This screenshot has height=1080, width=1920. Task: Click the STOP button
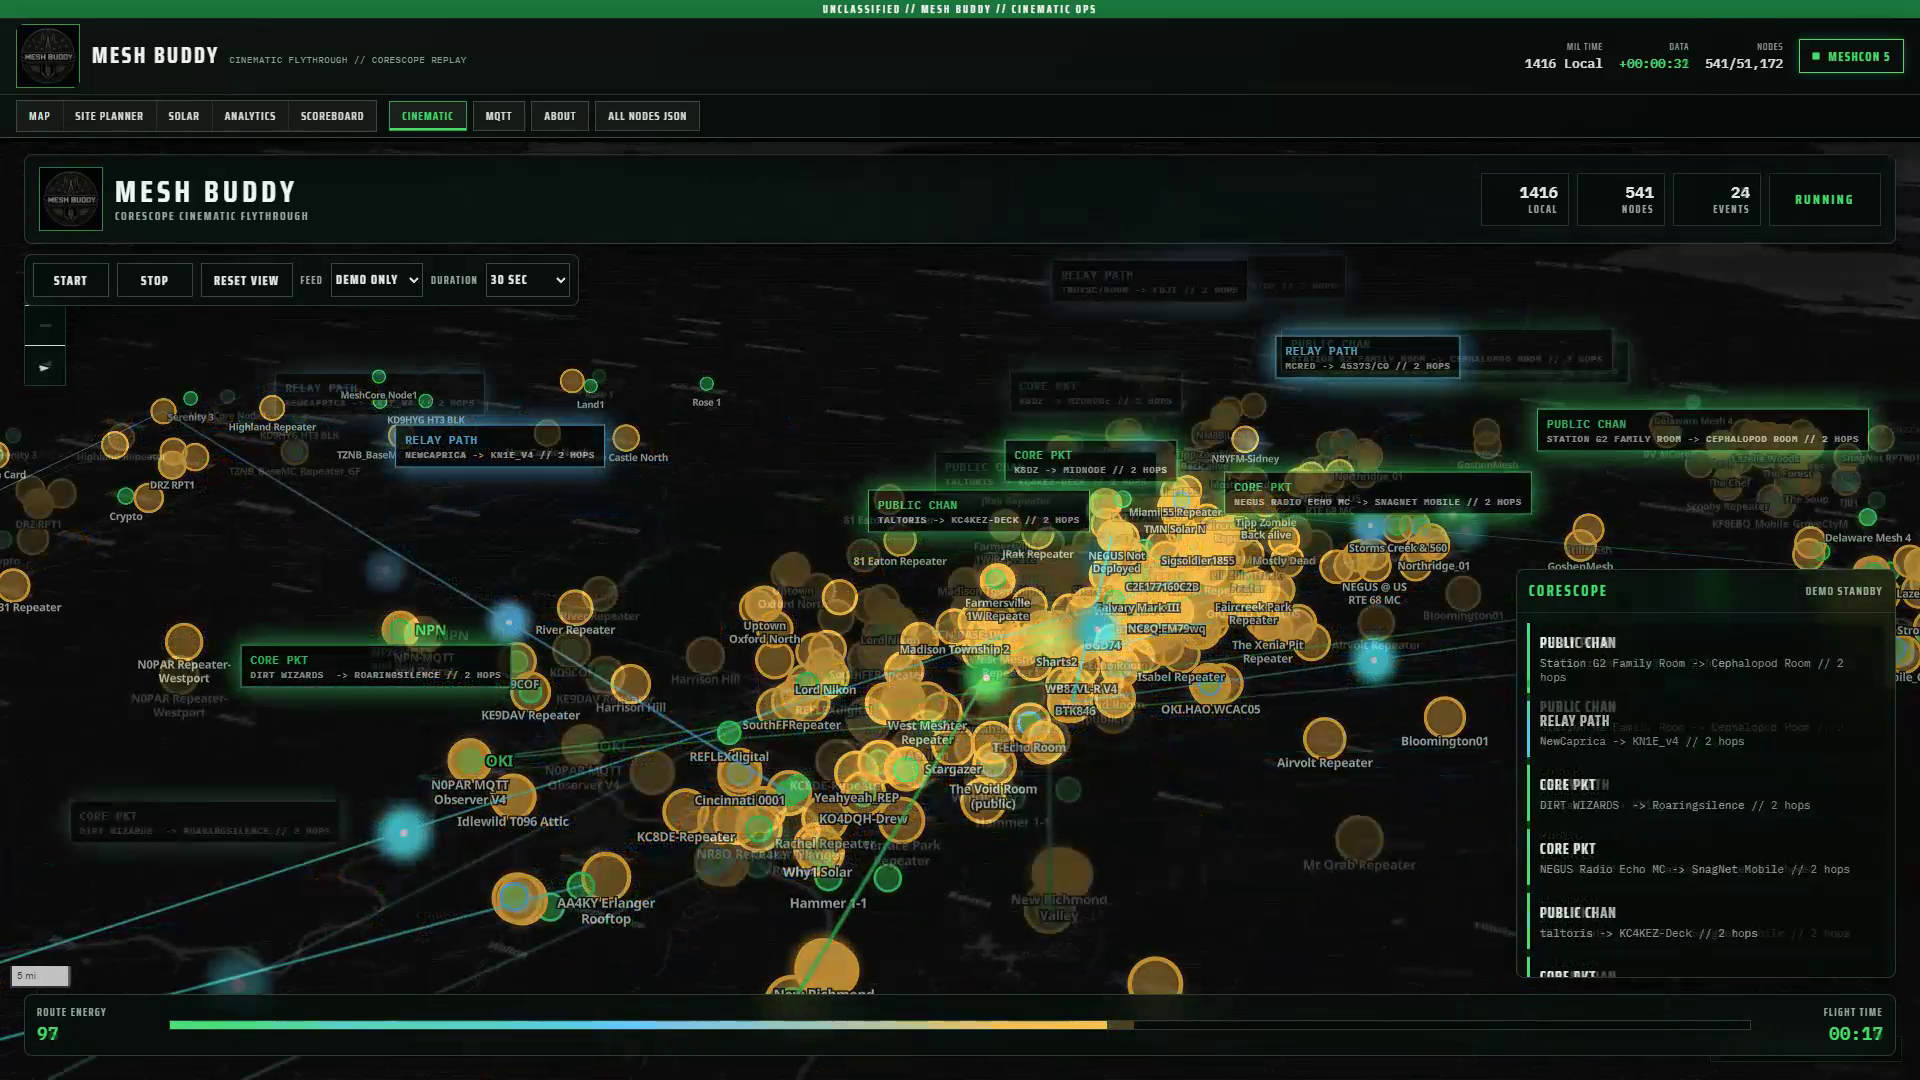154,280
